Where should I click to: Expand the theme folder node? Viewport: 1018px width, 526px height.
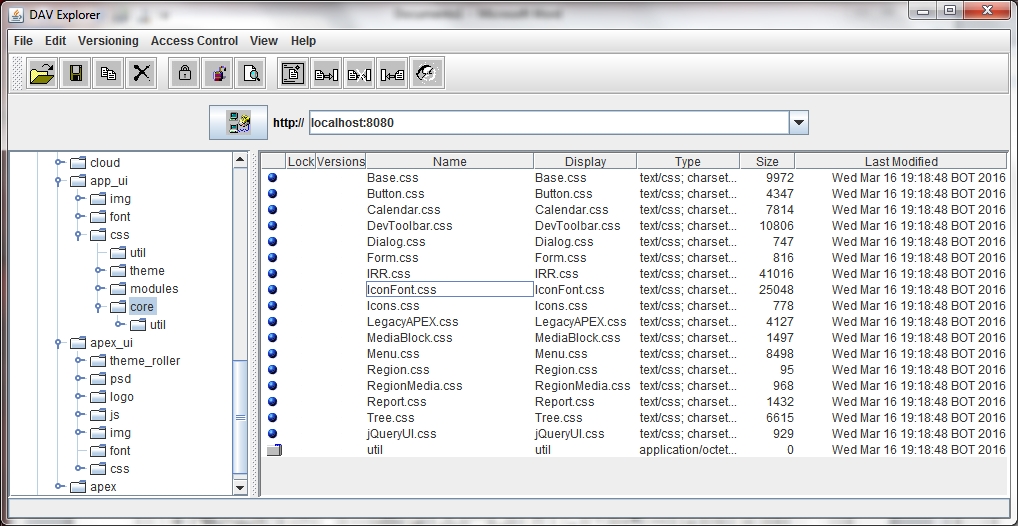(99, 270)
